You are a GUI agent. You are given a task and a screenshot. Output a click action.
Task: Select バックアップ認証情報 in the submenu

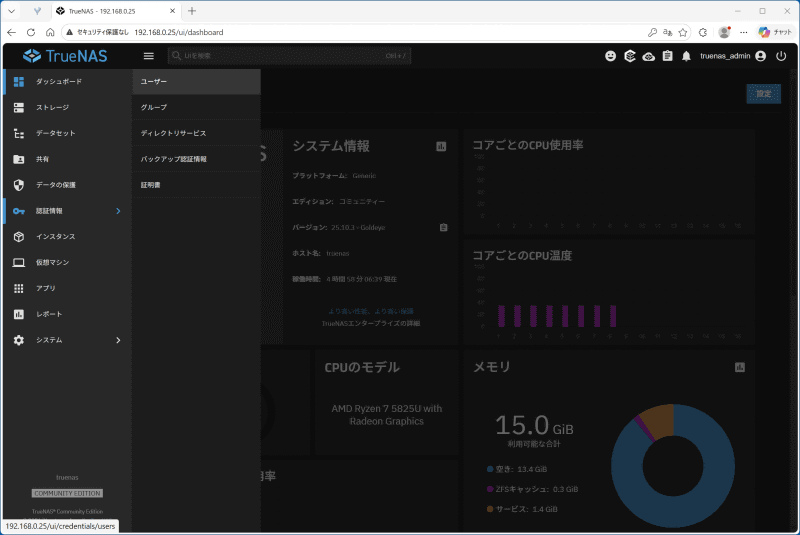coord(196,159)
